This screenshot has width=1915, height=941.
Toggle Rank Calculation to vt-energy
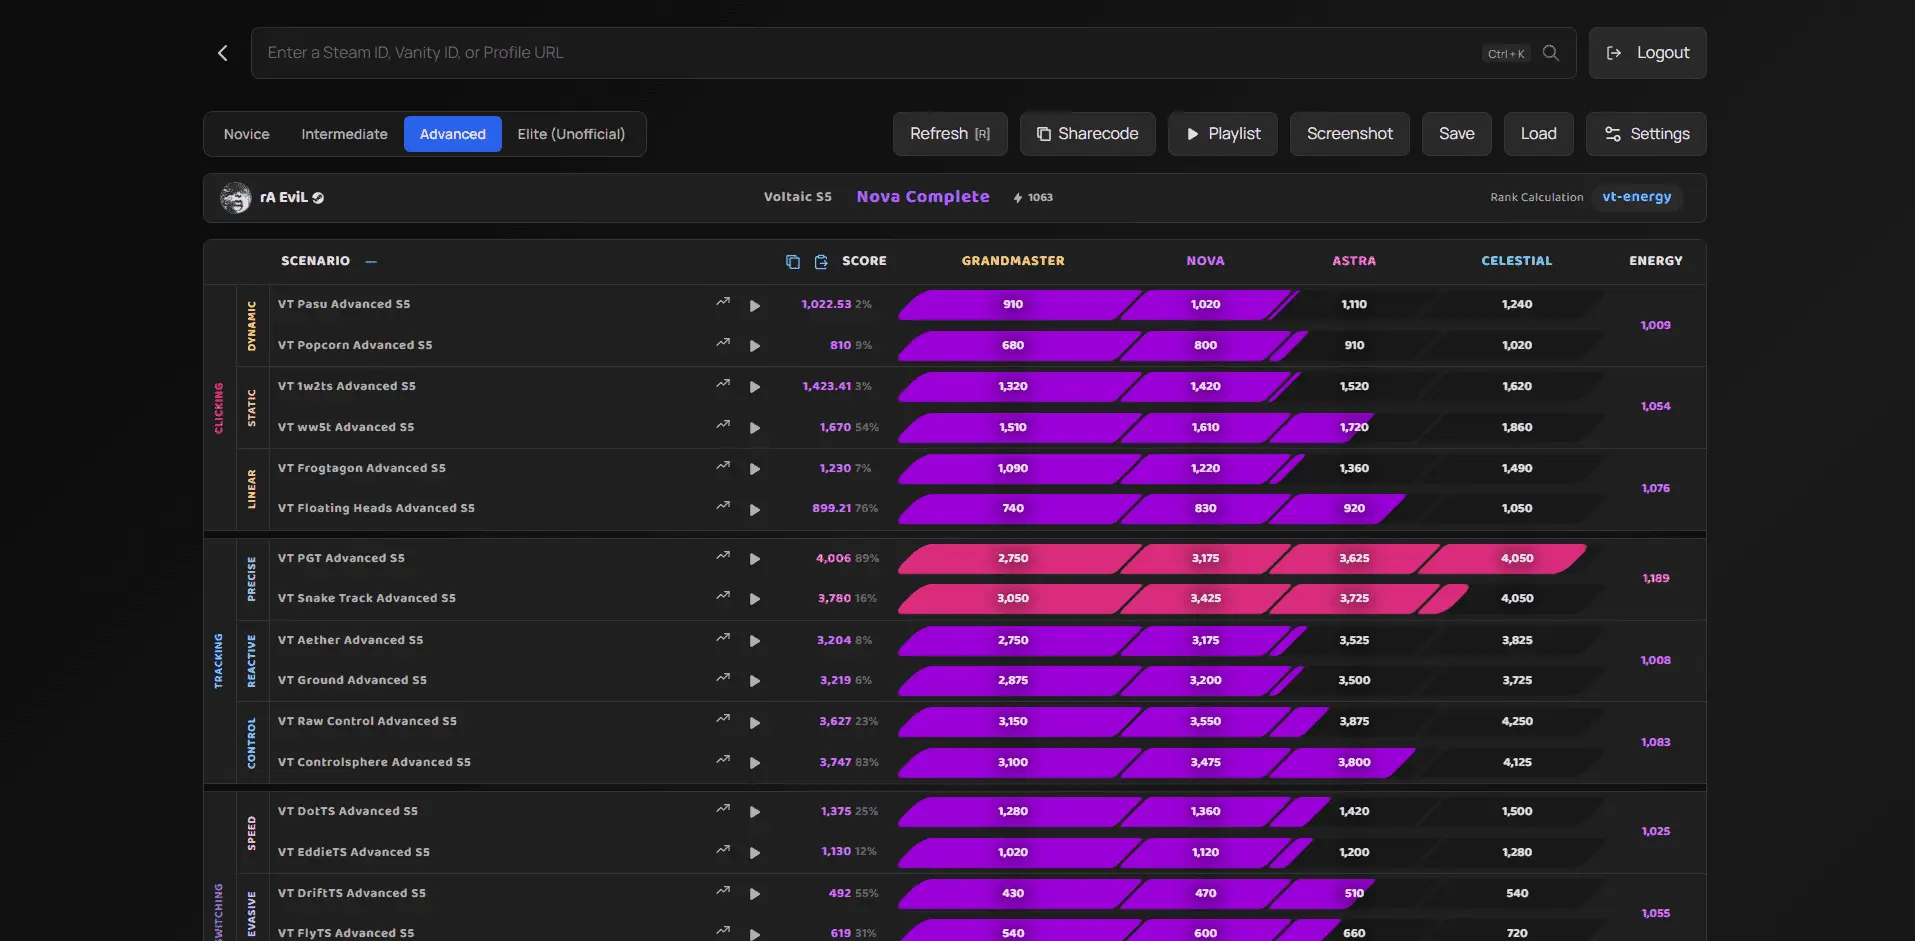[x=1637, y=197]
